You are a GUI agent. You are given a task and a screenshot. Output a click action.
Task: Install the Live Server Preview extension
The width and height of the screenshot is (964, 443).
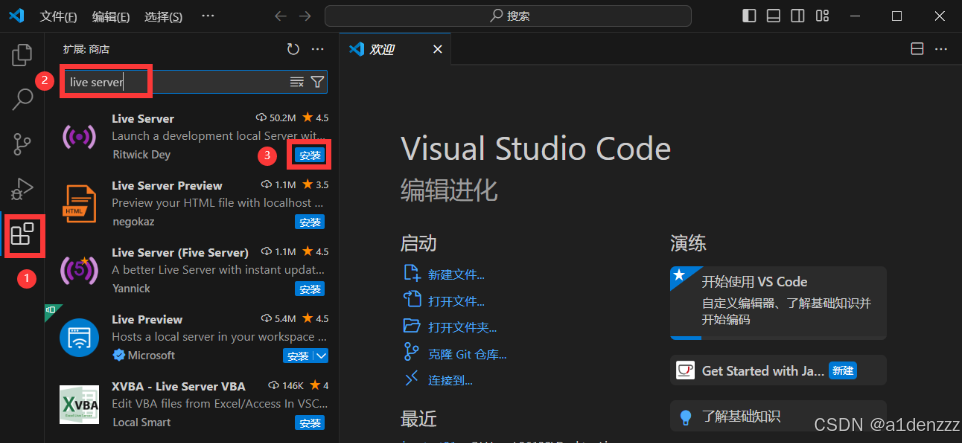tap(309, 222)
